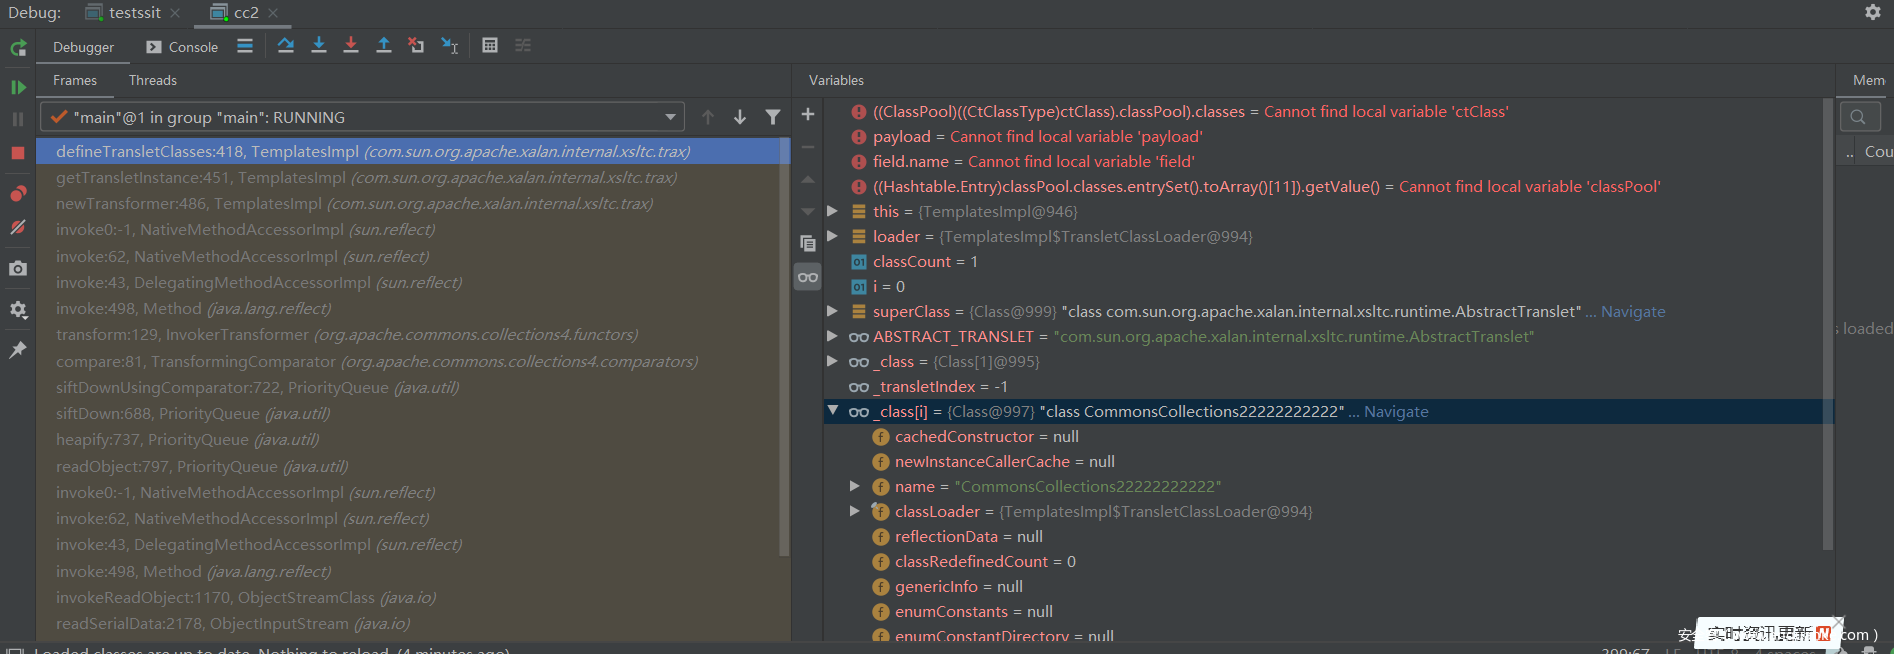The height and width of the screenshot is (654, 1894).
Task: Stop the debug session with the red square
Action: coord(18,153)
